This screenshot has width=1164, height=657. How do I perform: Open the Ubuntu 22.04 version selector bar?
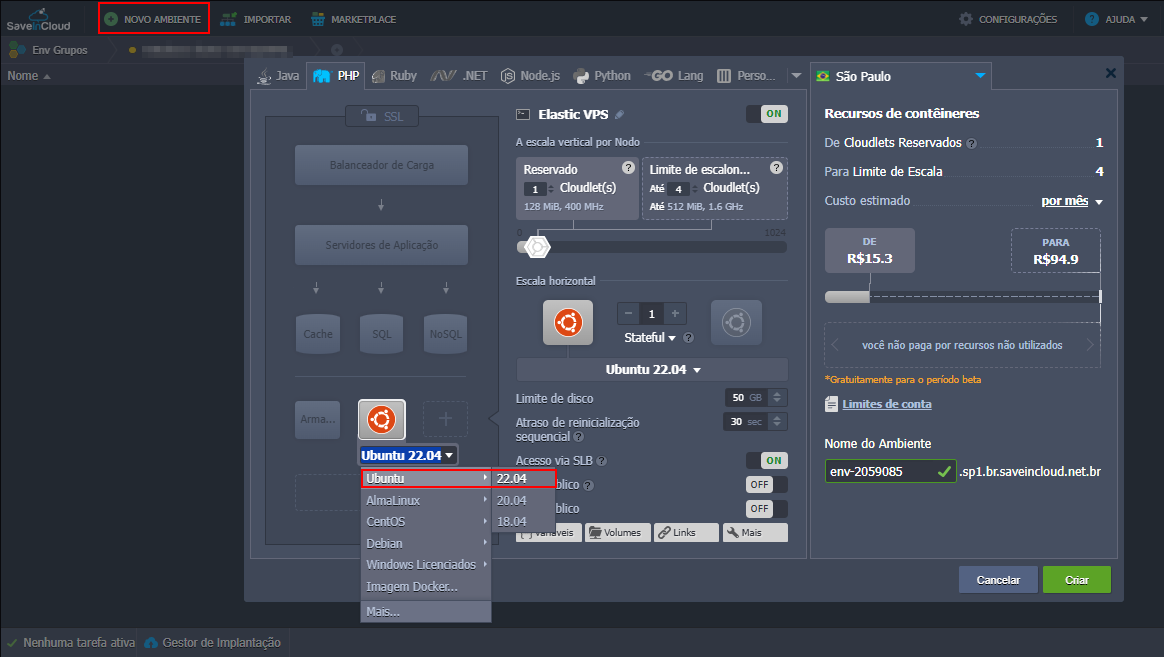pyautogui.click(x=652, y=370)
